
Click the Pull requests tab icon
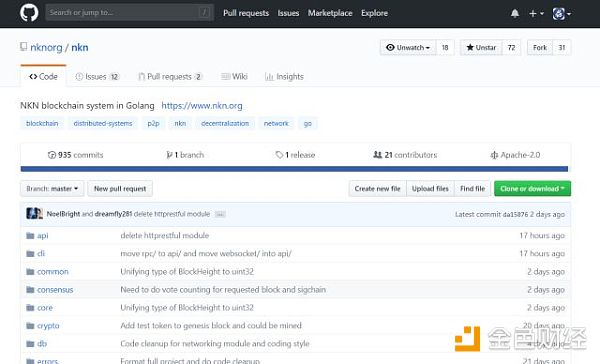(142, 77)
